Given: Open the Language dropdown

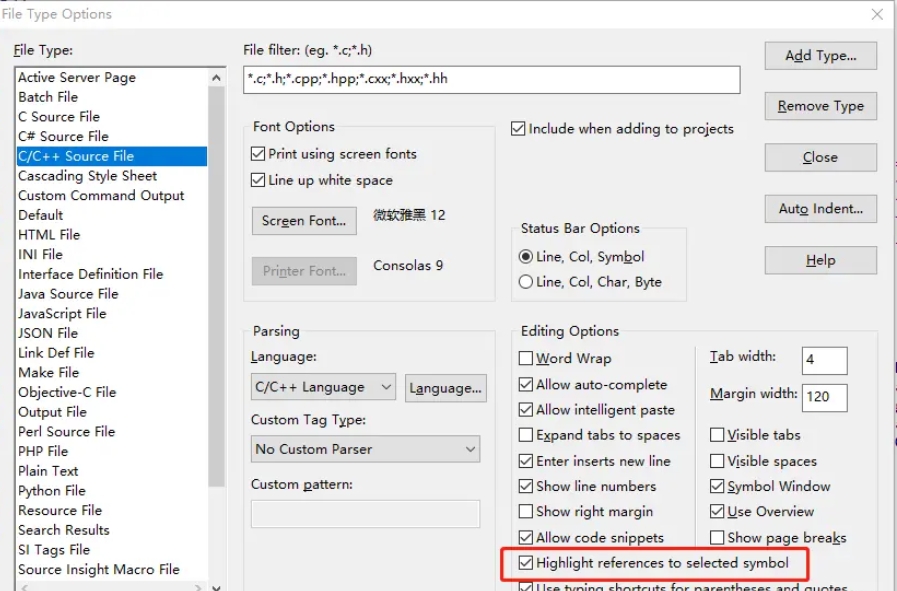Looking at the screenshot, I should pyautogui.click(x=323, y=387).
